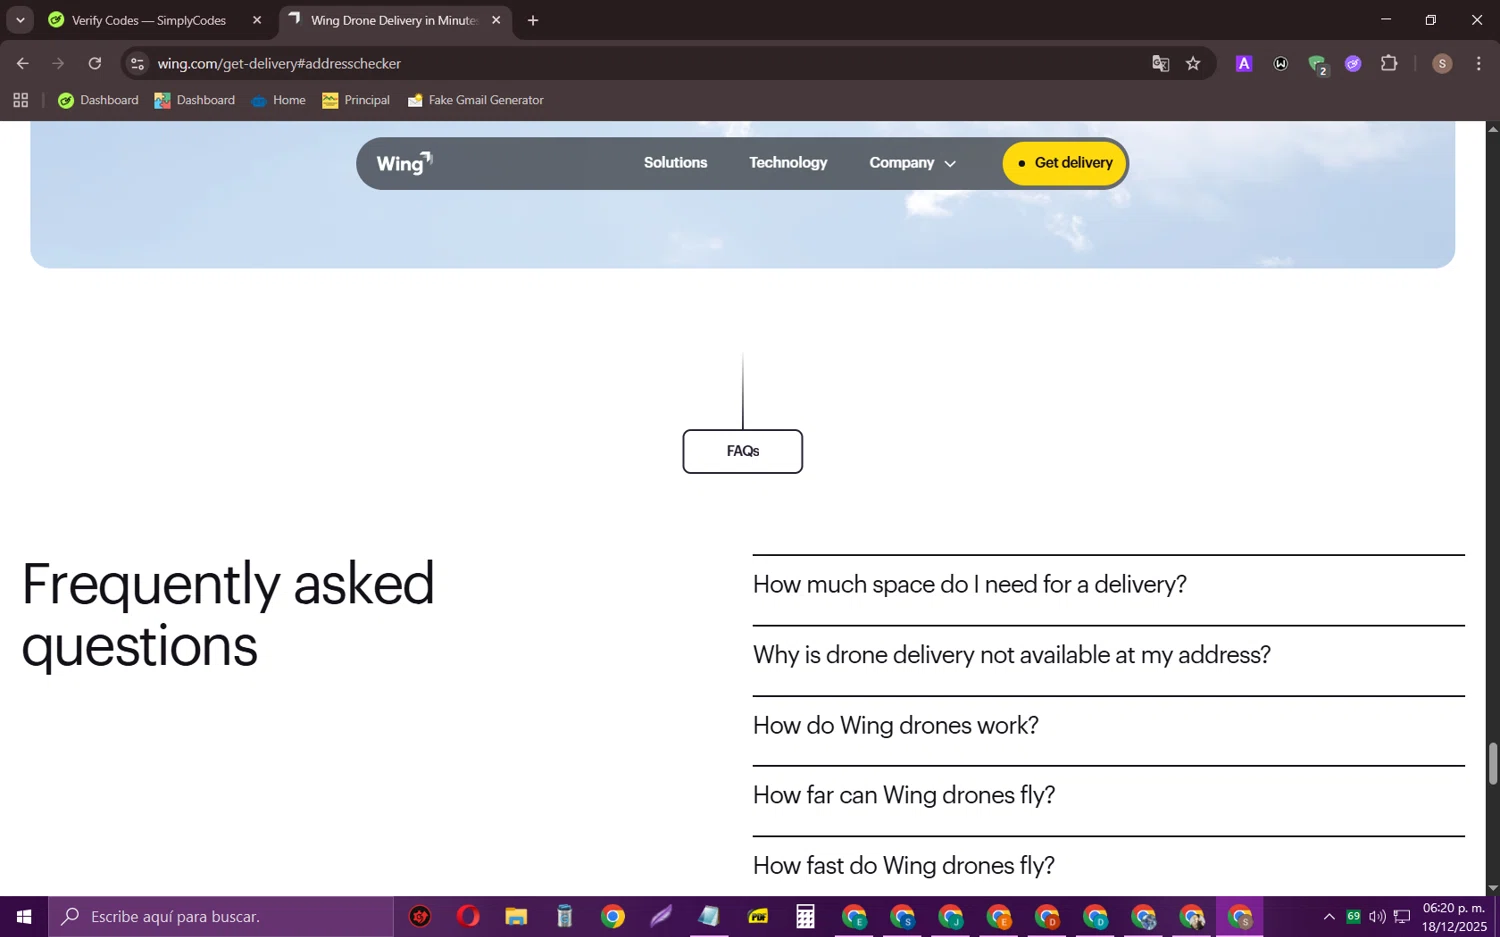The height and width of the screenshot is (937, 1500).
Task: Click the yellow Get delivery button
Action: point(1064,163)
